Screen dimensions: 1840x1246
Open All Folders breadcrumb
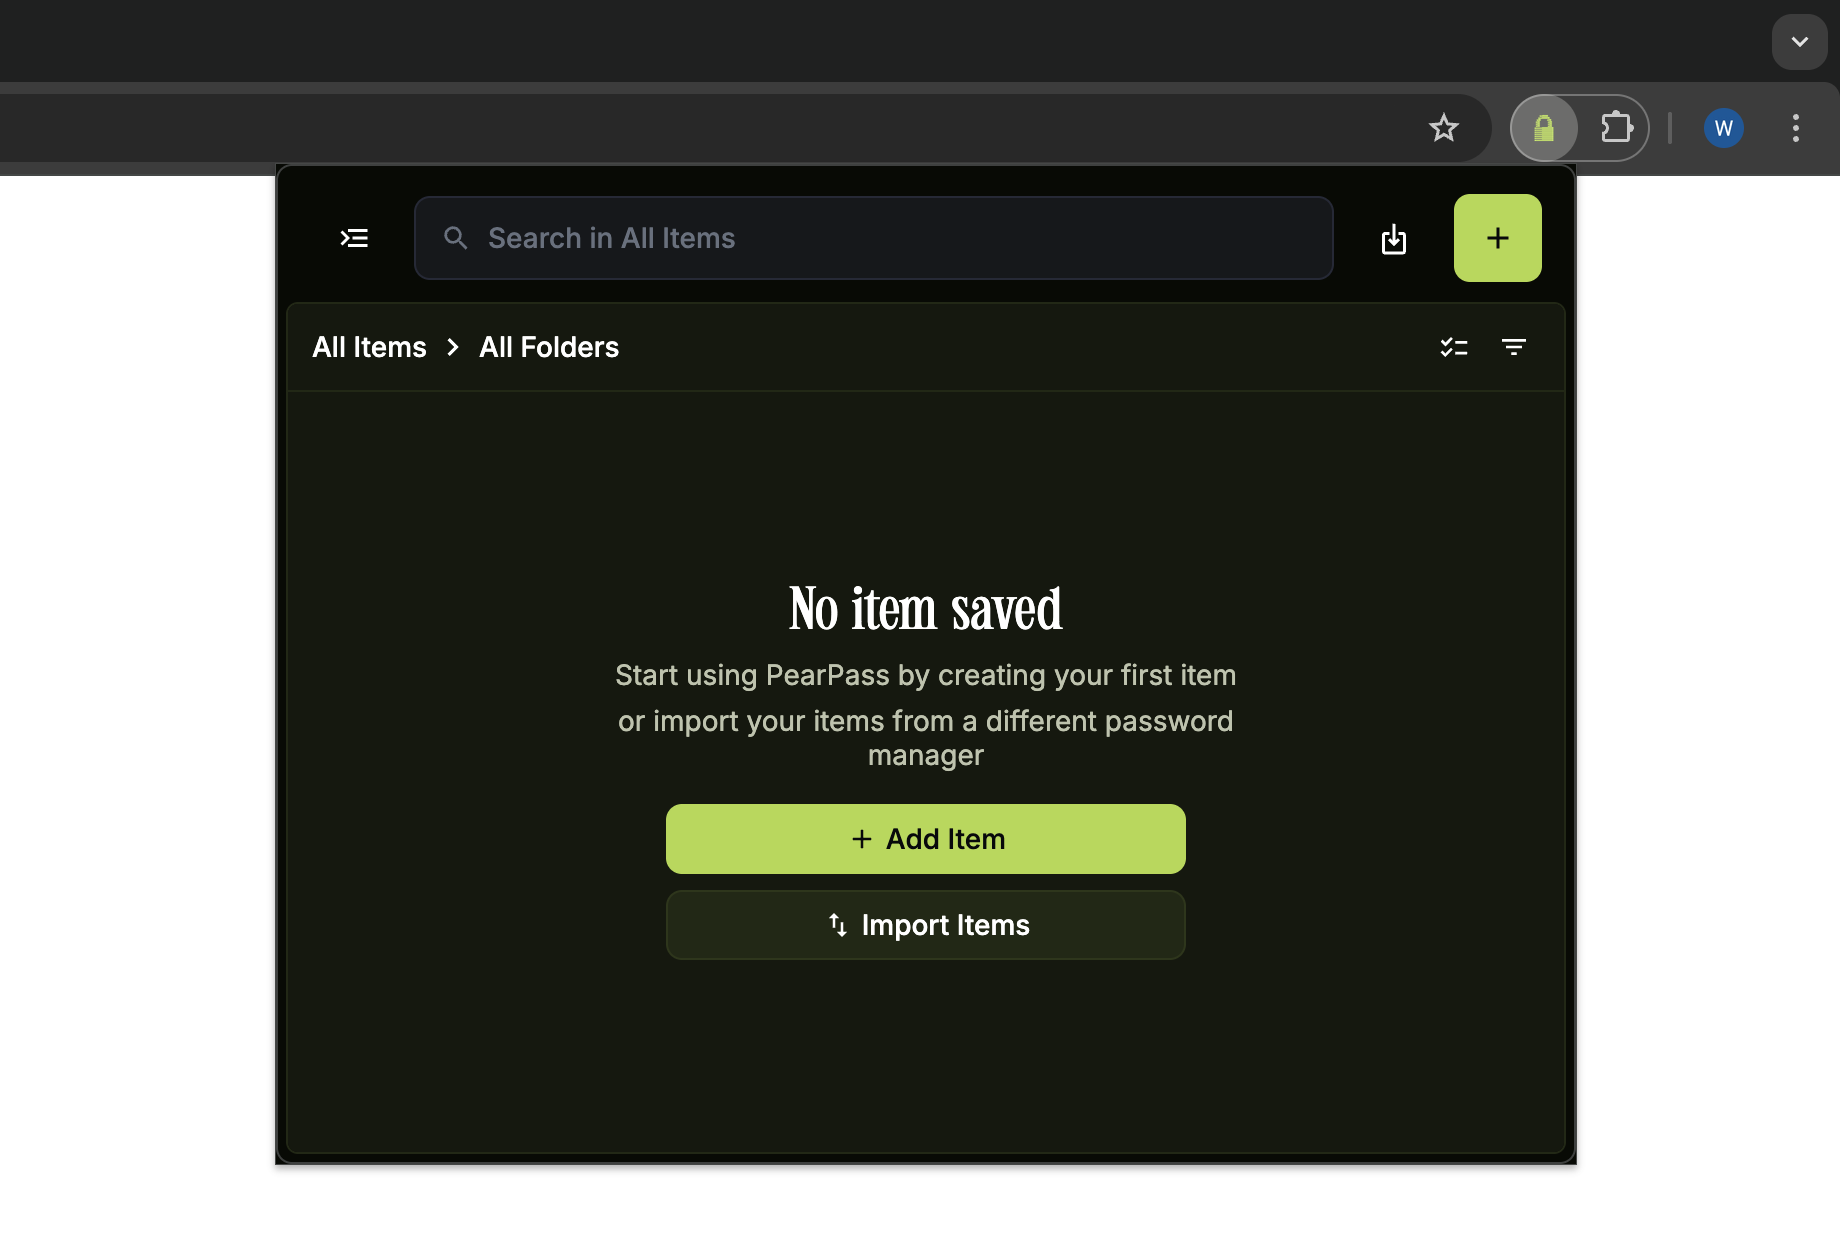click(x=549, y=347)
